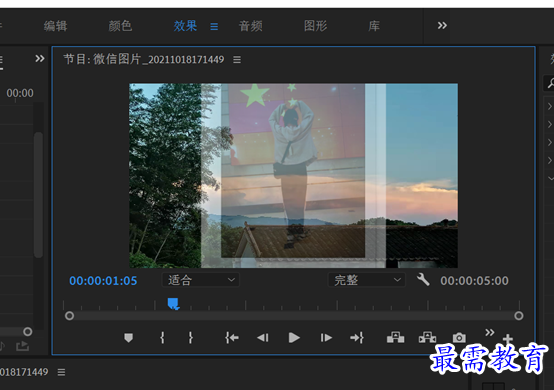Open the 音频 workspace tab
554x390 pixels.
point(251,26)
